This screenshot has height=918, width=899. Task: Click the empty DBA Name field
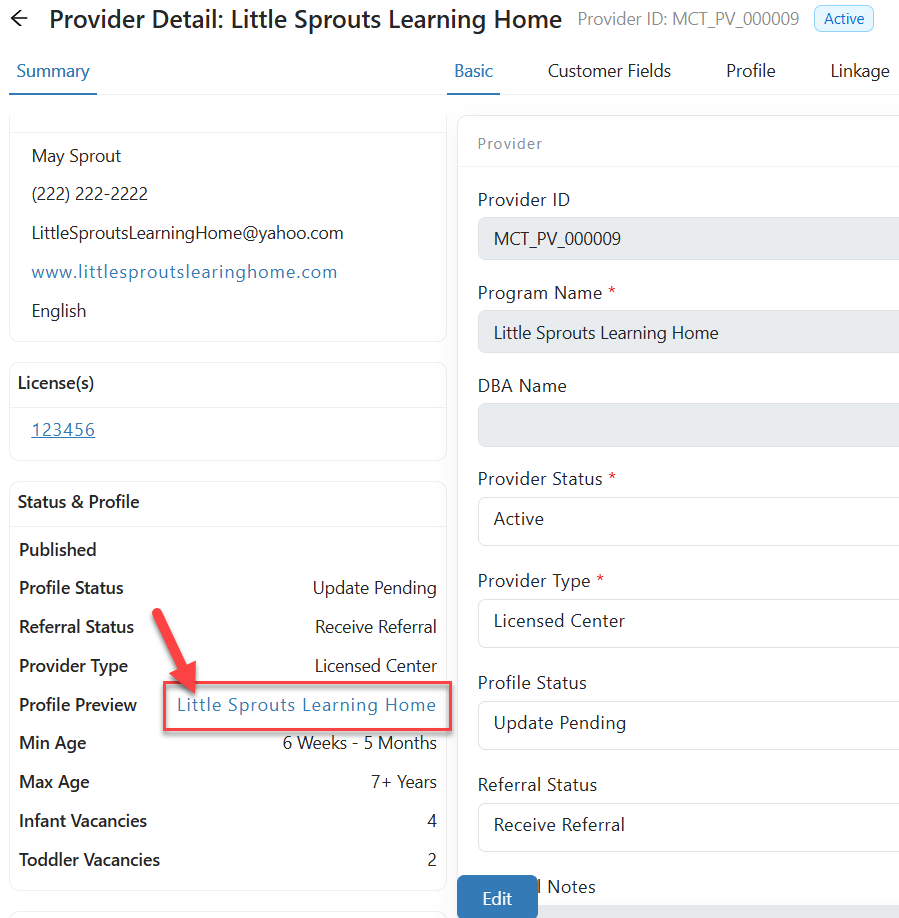tap(688, 425)
